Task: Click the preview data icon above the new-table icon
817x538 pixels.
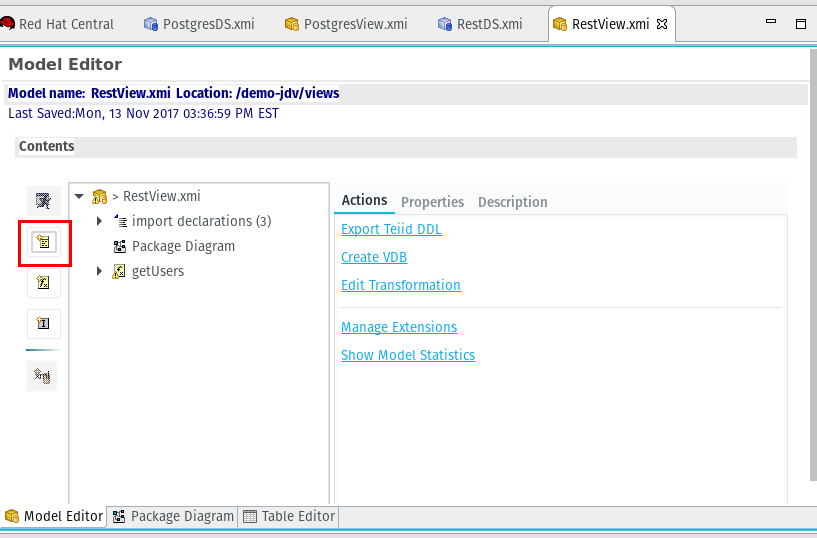Action: tap(44, 201)
